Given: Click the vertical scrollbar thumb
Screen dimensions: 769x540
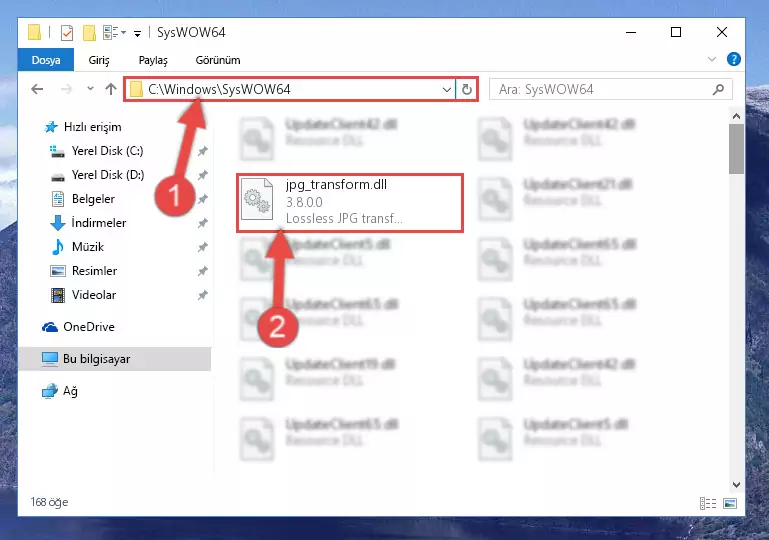Looking at the screenshot, I should (736, 149).
